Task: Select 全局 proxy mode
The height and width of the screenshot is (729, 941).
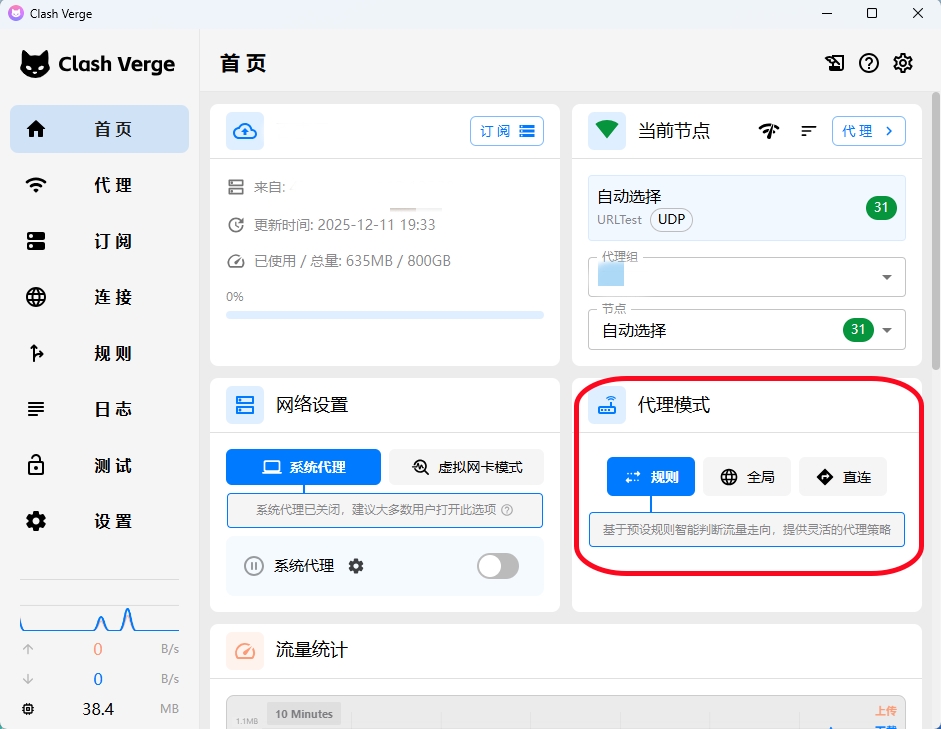Action: tap(747, 477)
